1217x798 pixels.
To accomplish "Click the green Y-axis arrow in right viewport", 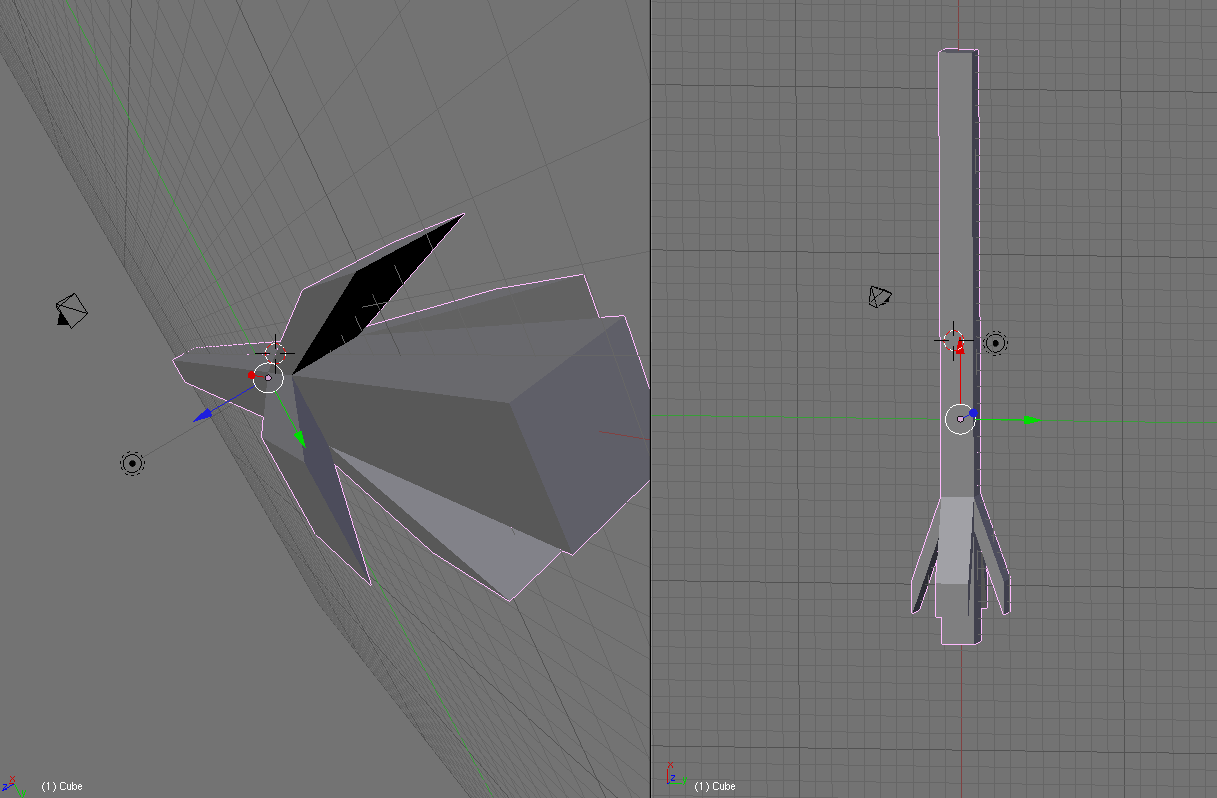I will pos(1030,420).
